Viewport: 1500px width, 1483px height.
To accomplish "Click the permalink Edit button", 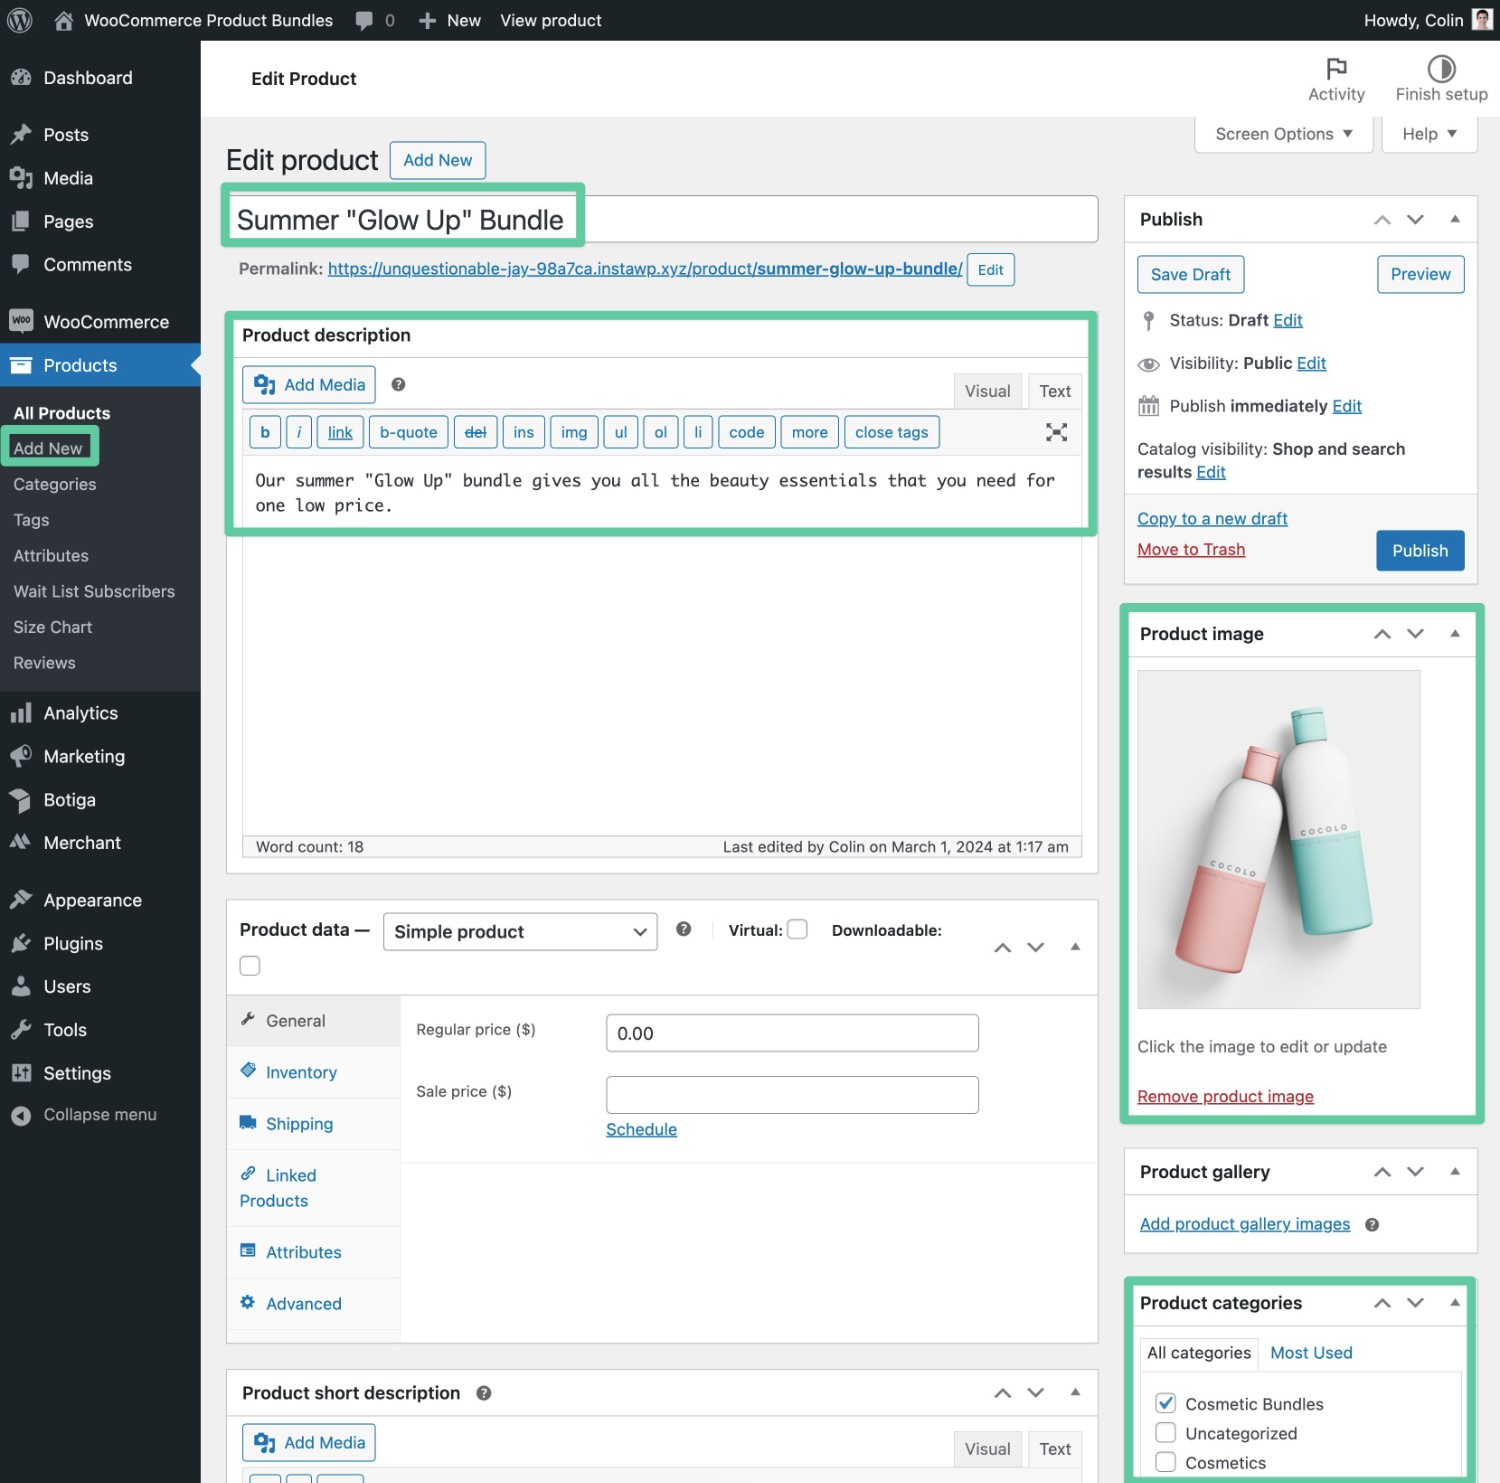I will [990, 270].
